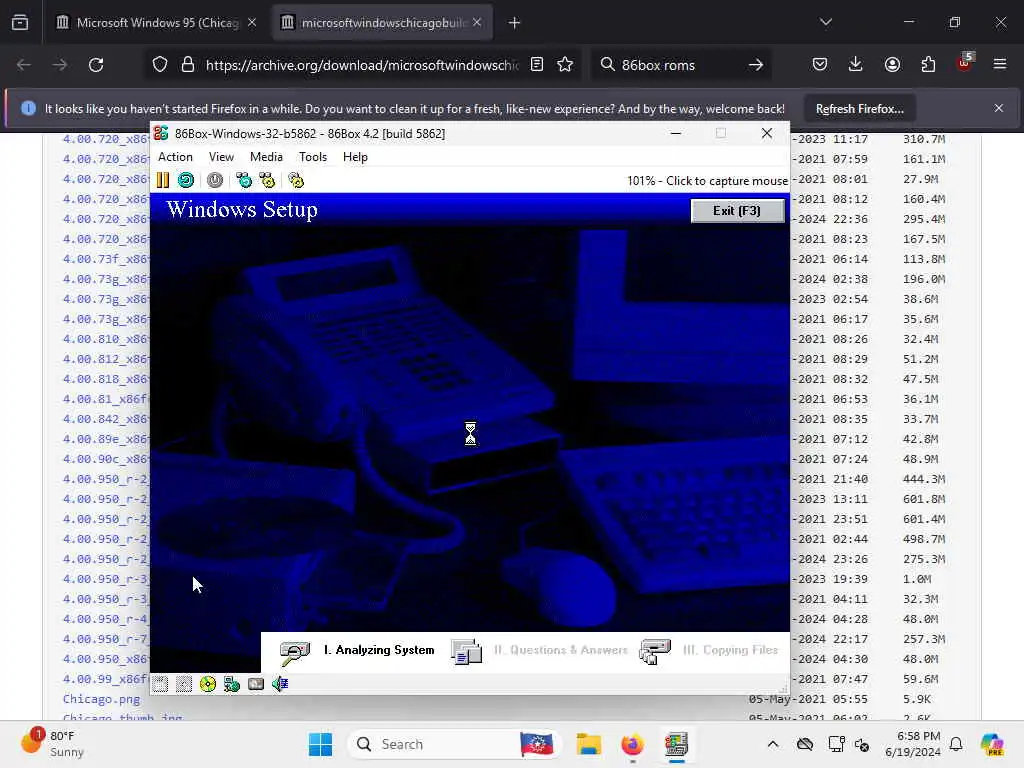Image resolution: width=1024 pixels, height=768 pixels.
Task: Open Save to Pocket icon
Action: (x=820, y=65)
